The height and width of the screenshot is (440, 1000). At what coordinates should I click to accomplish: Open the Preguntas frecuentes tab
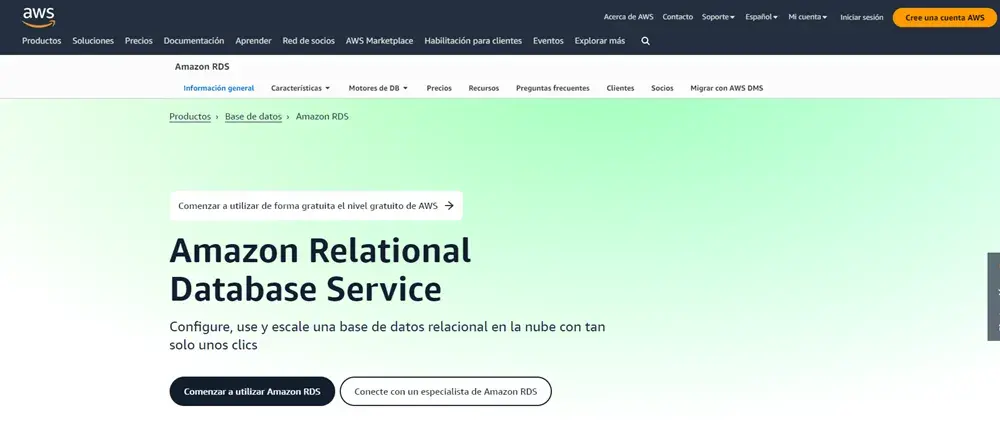(x=552, y=88)
